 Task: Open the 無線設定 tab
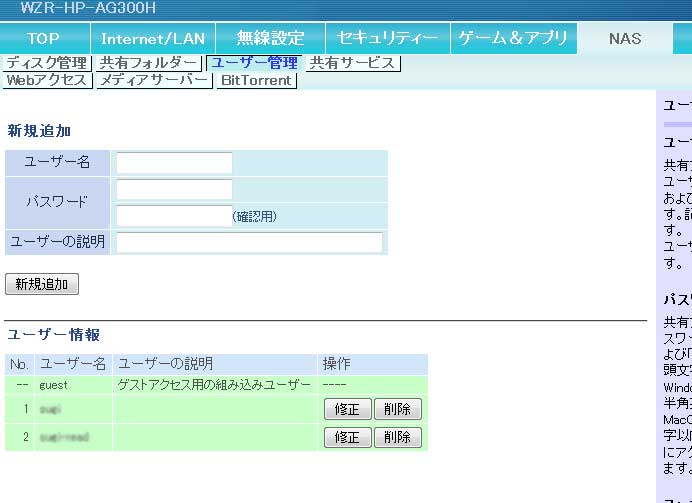[270, 39]
